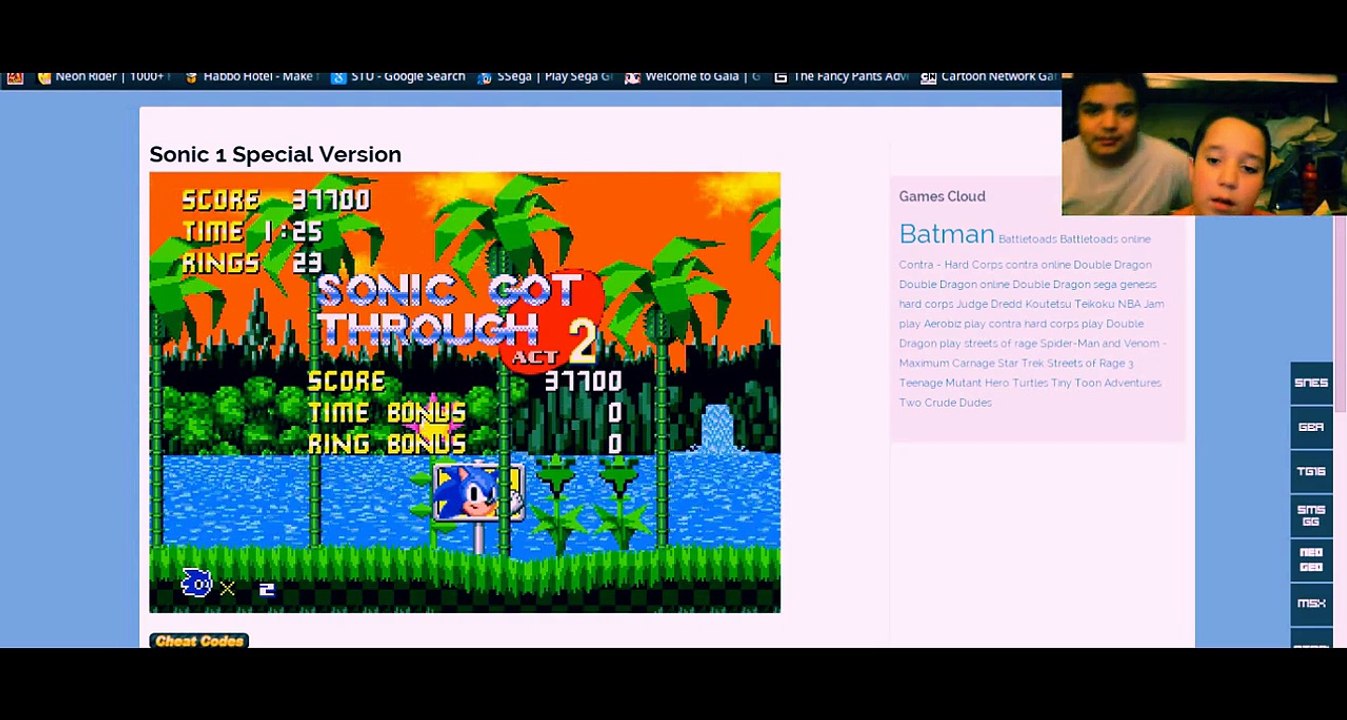Open the contra online tag

(1038, 265)
